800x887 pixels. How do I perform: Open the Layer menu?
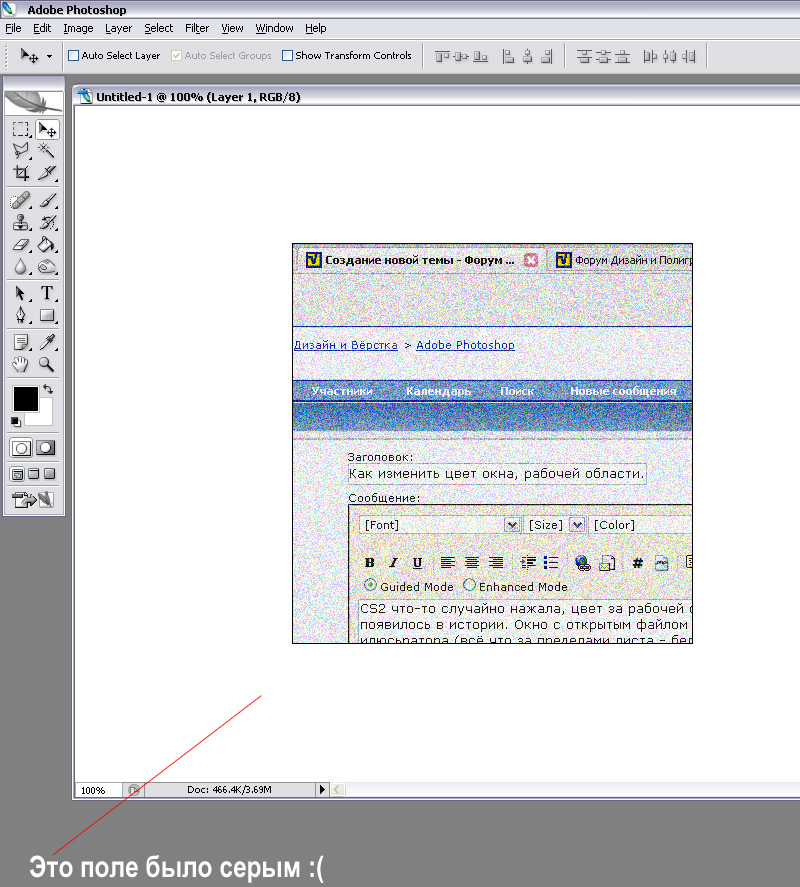pyautogui.click(x=118, y=28)
